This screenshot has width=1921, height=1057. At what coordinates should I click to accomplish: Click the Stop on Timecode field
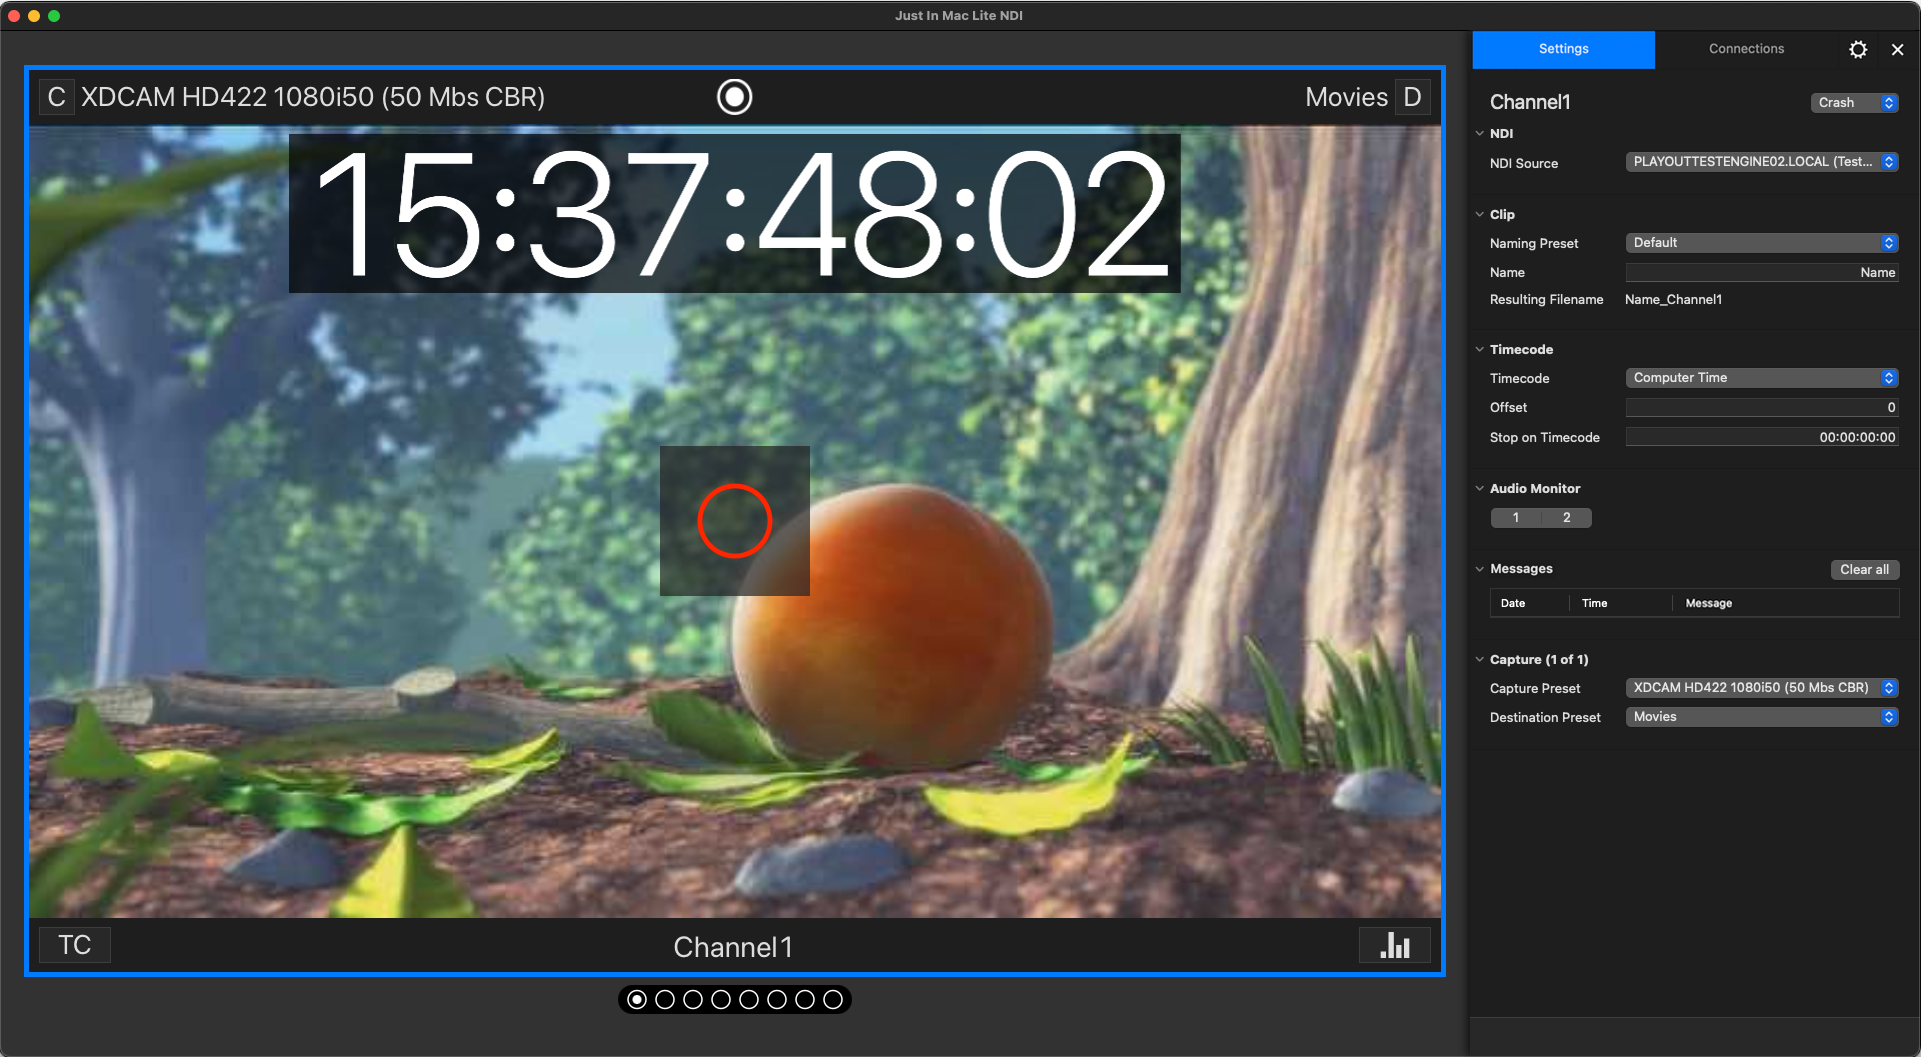[x=1761, y=437]
